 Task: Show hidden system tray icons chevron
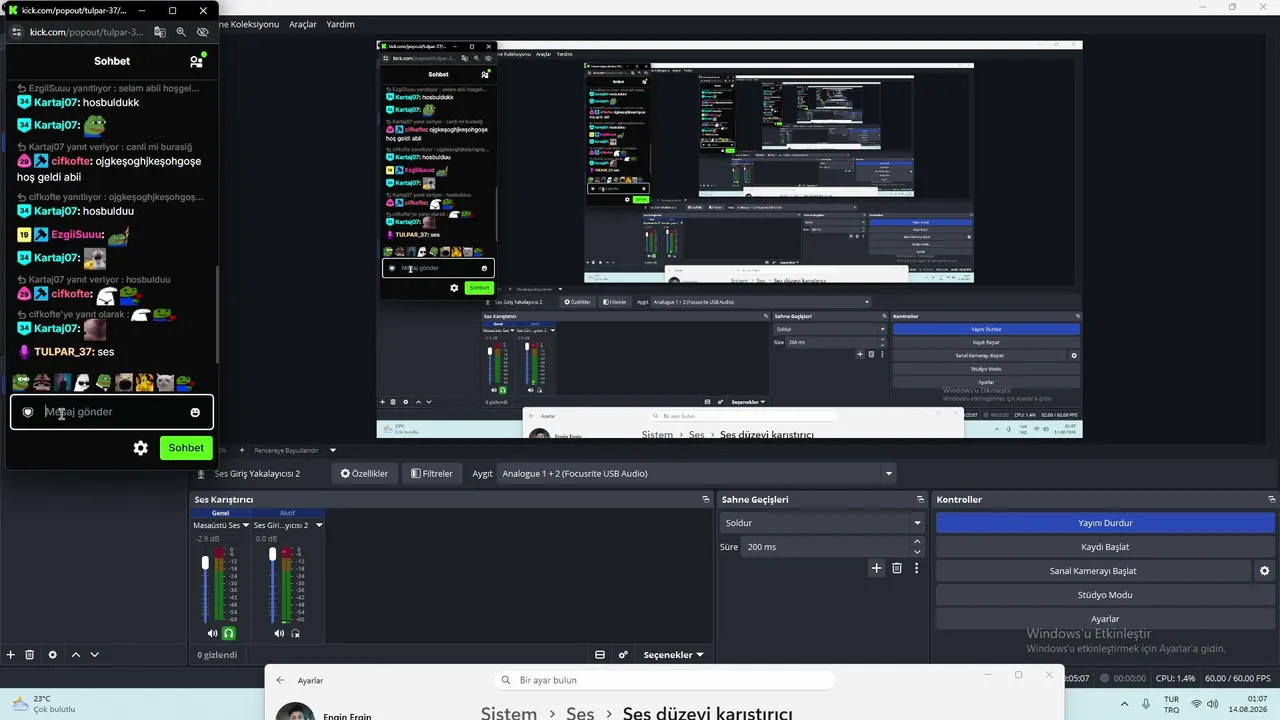tap(1124, 704)
